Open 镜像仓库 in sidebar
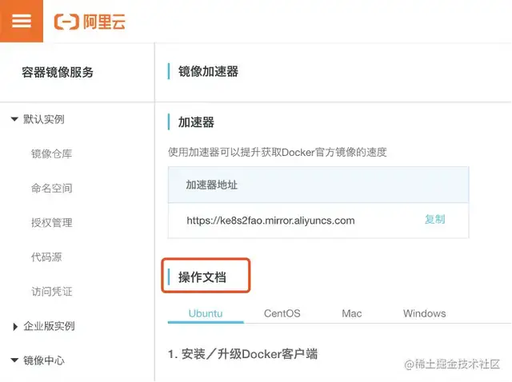Screen dimensions: 512x382 pyautogui.click(x=52, y=154)
